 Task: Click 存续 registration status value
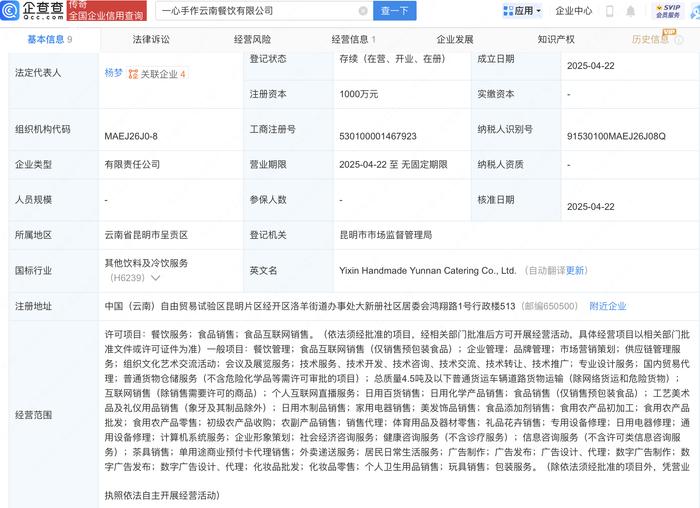point(392,59)
